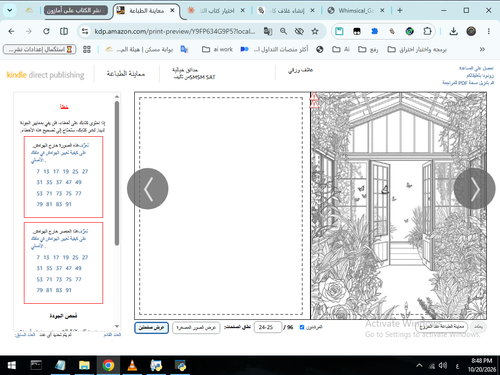The image size is (500, 375).
Task: Expand the برمجه واختيار اختراق bookmarks folder
Action: tap(417, 49)
